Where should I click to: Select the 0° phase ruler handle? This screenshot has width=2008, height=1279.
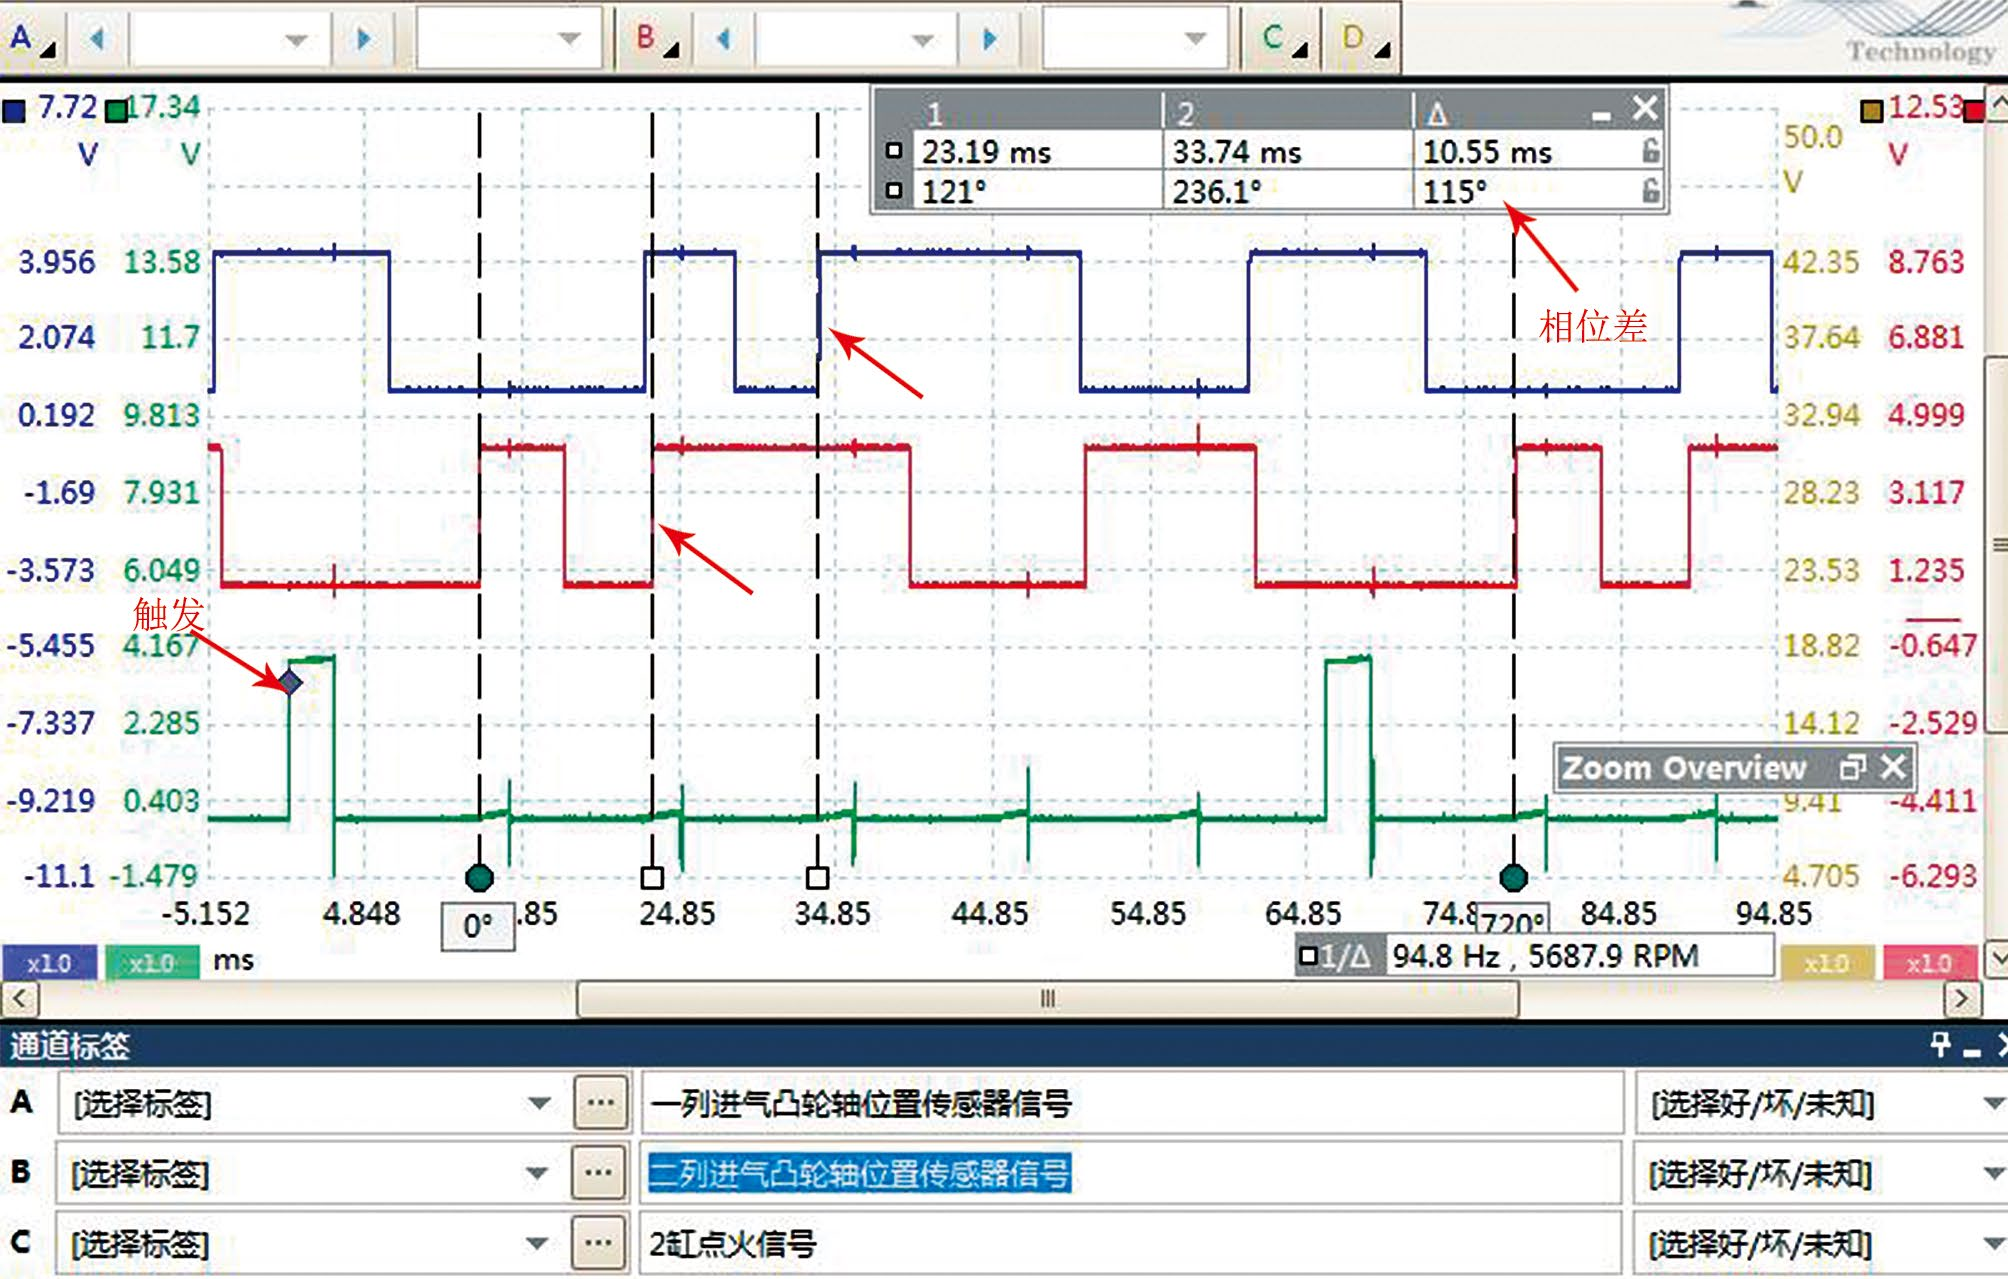[479, 878]
